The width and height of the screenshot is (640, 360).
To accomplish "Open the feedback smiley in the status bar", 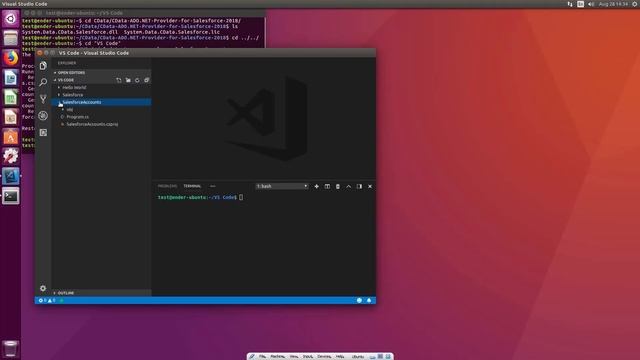I will tap(359, 300).
